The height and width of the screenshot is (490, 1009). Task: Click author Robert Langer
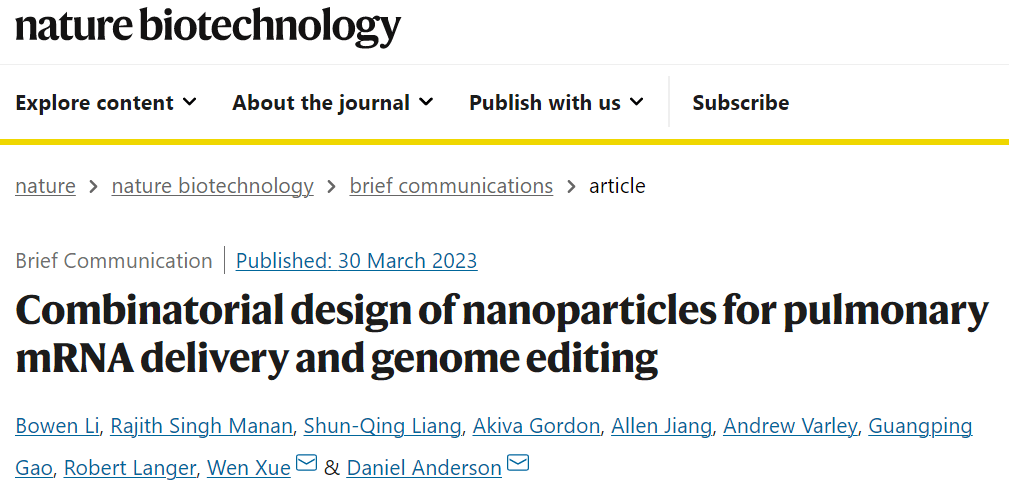130,467
